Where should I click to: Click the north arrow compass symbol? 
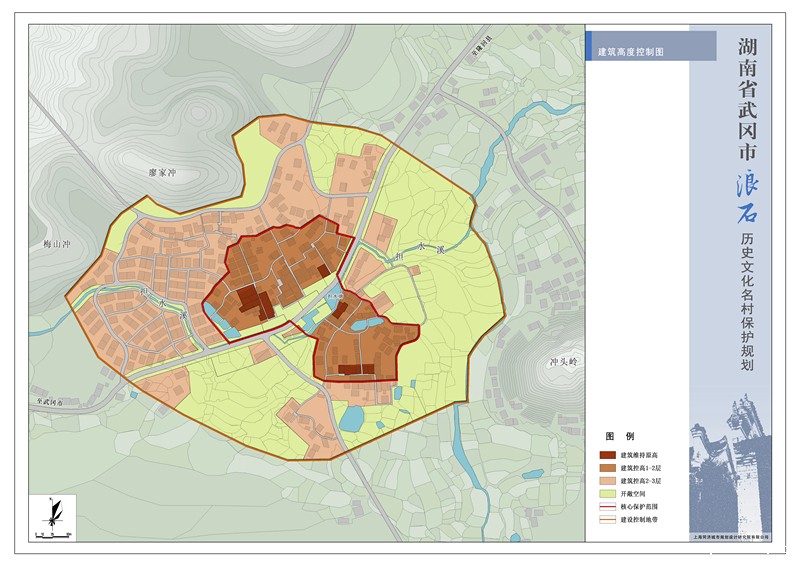pos(52,513)
